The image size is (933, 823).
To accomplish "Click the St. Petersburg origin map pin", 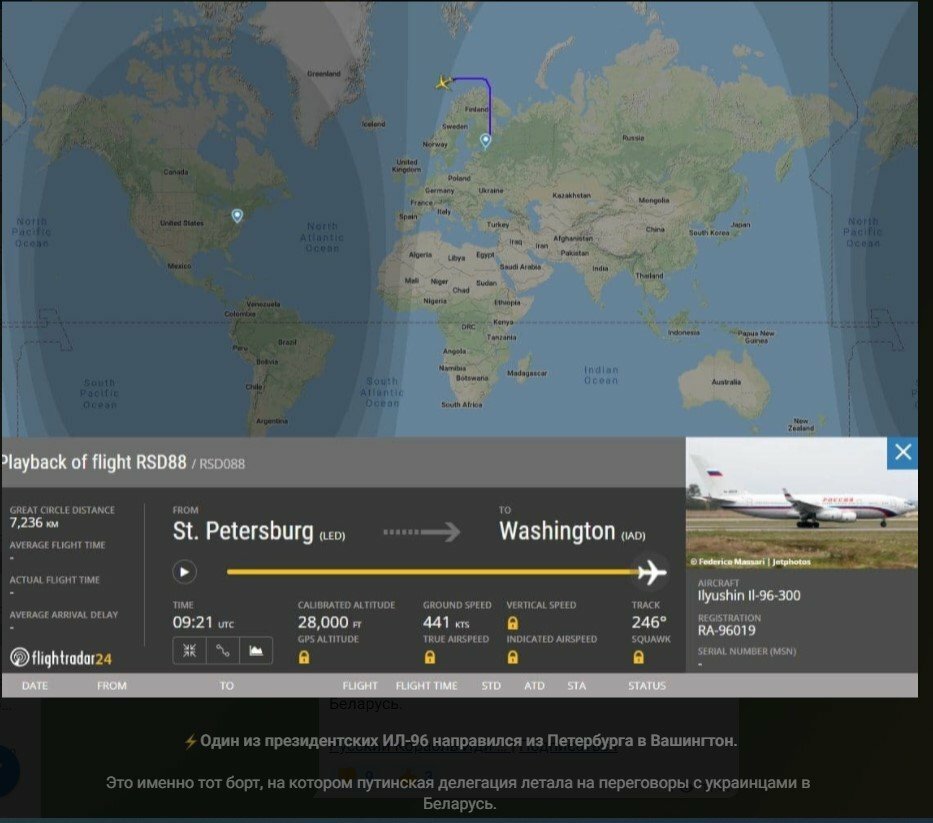I will 486,141.
